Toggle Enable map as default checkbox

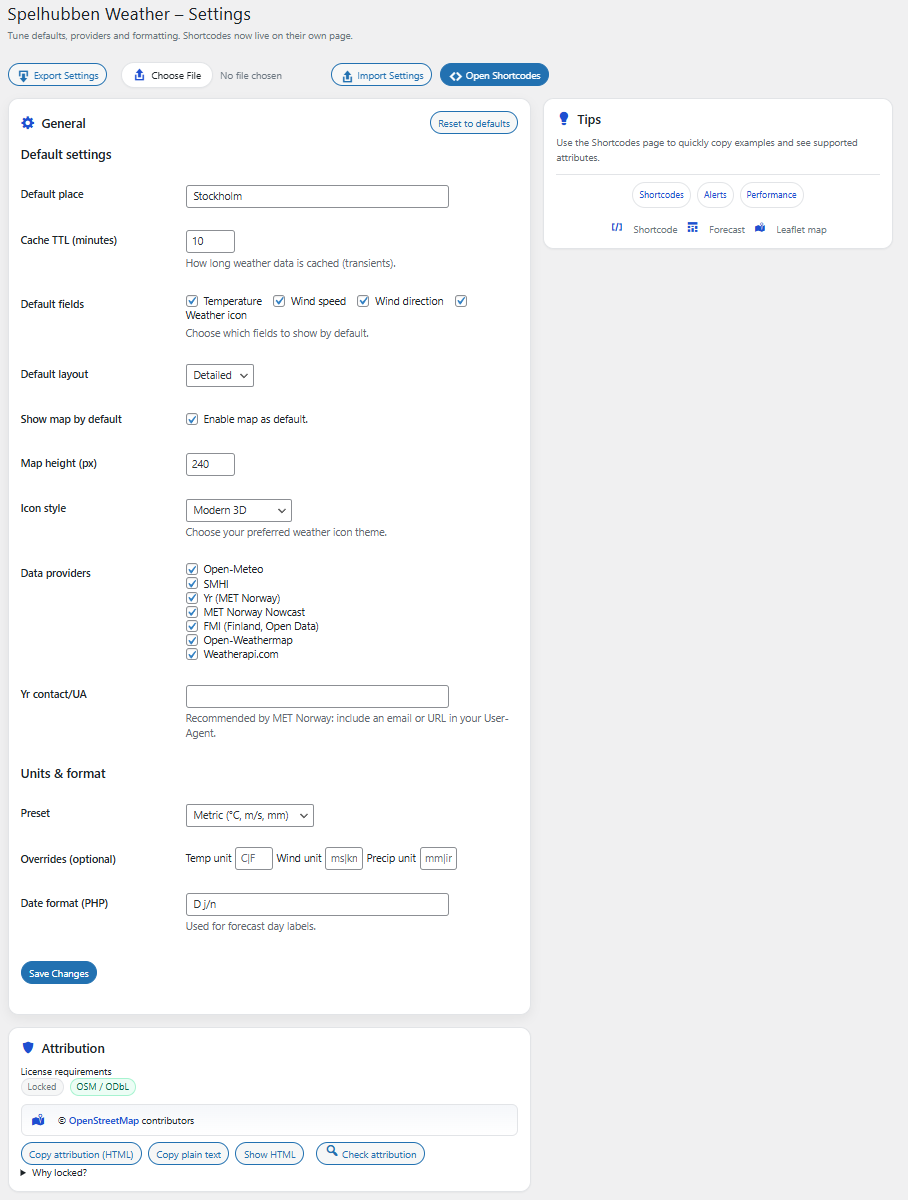pos(192,419)
